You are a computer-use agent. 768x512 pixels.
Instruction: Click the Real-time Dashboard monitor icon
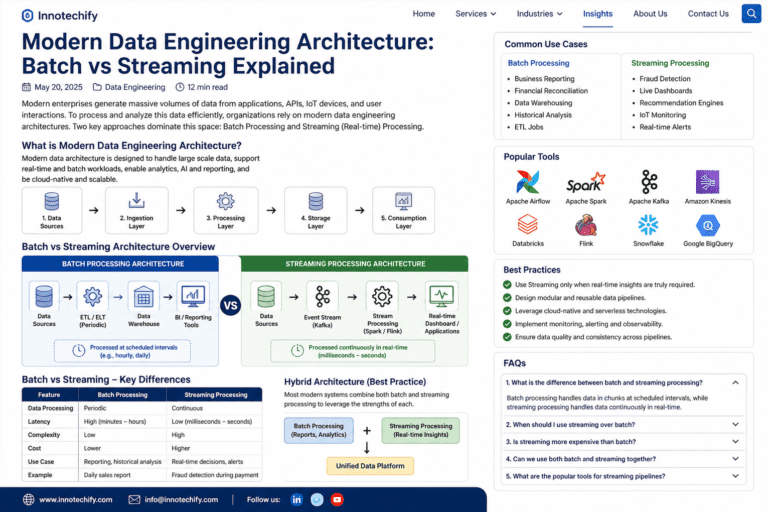tap(442, 296)
